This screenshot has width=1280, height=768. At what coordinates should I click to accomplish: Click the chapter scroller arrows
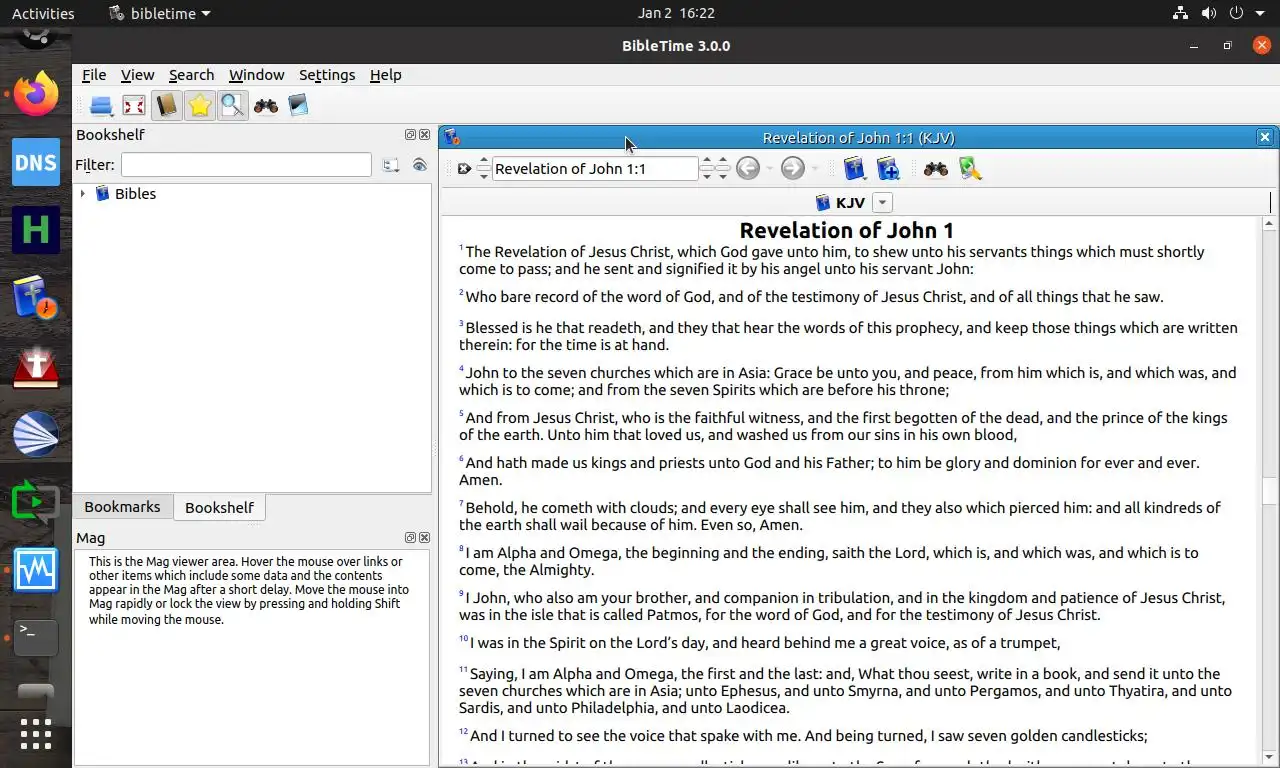pos(707,169)
